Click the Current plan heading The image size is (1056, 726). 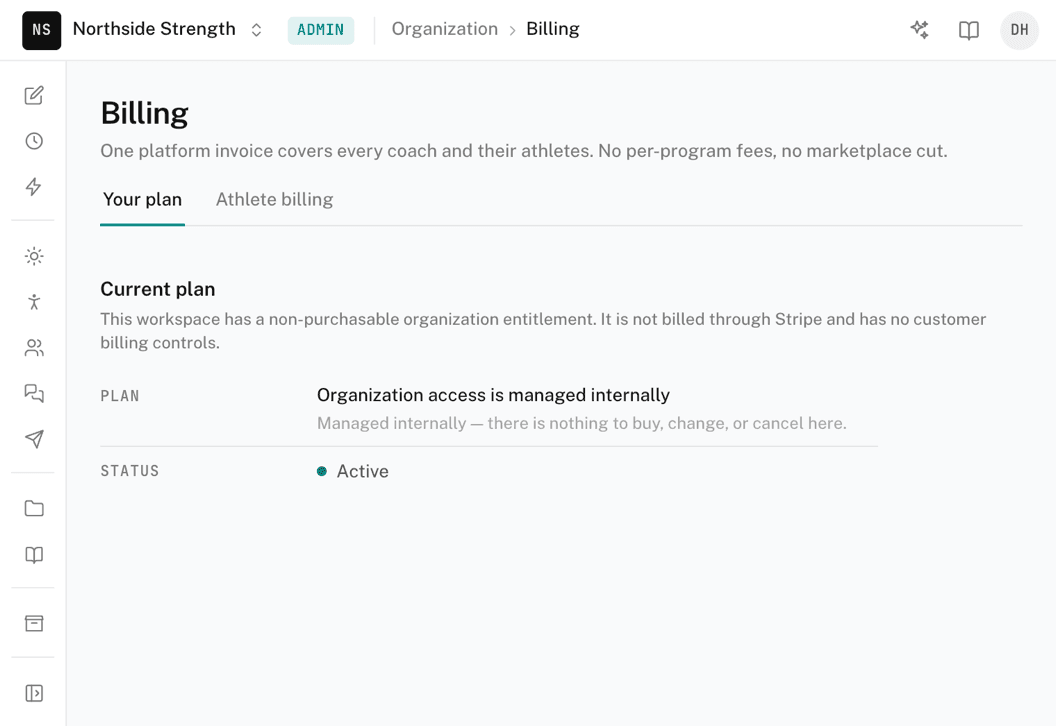(158, 289)
